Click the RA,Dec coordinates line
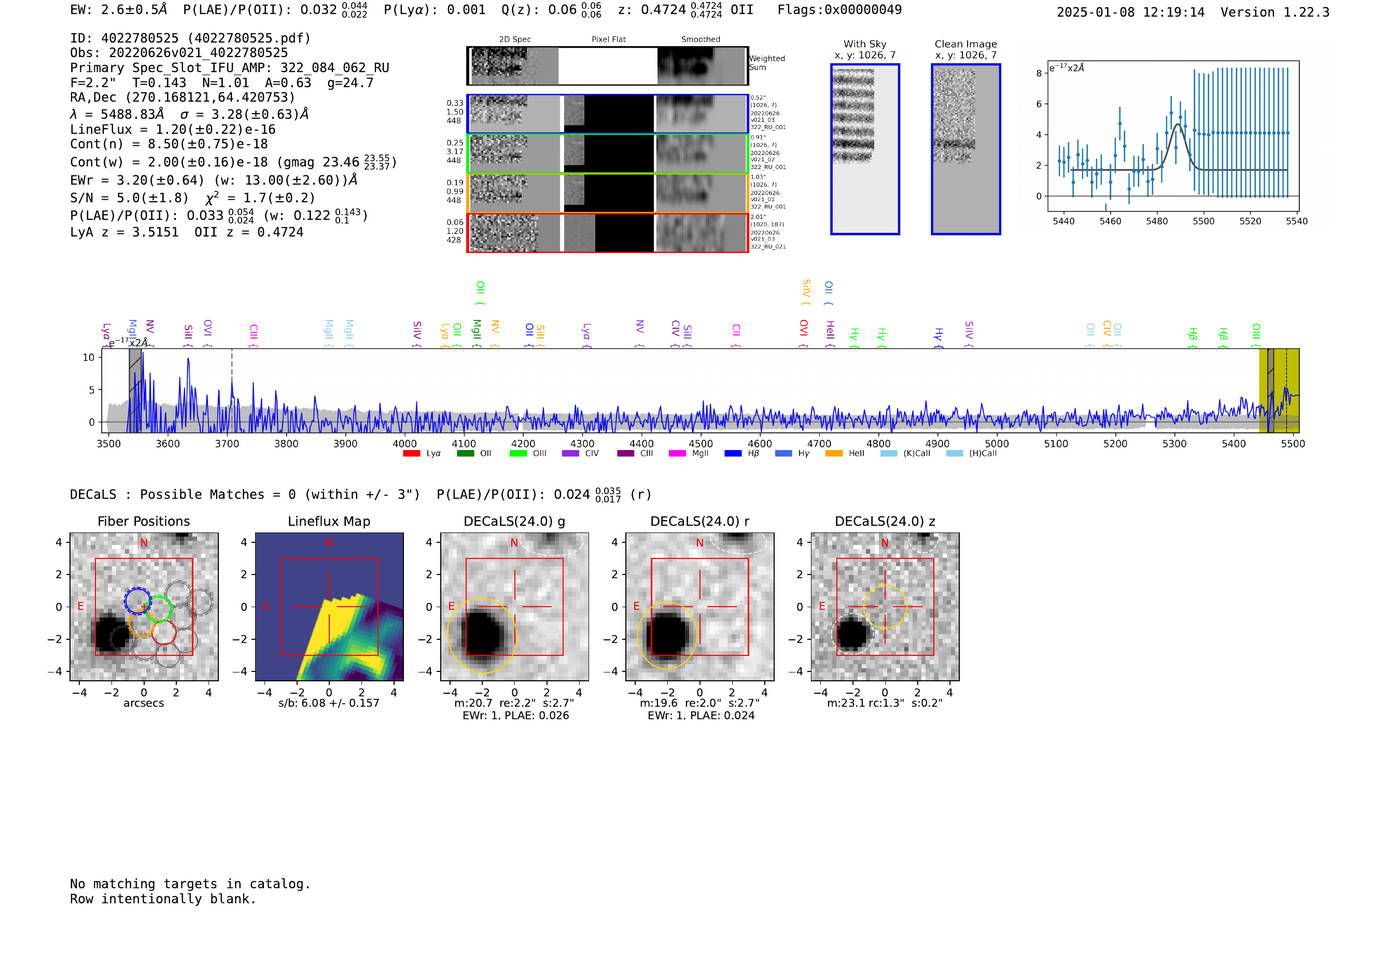Viewport: 1400px width, 953px height. pyautogui.click(x=183, y=98)
